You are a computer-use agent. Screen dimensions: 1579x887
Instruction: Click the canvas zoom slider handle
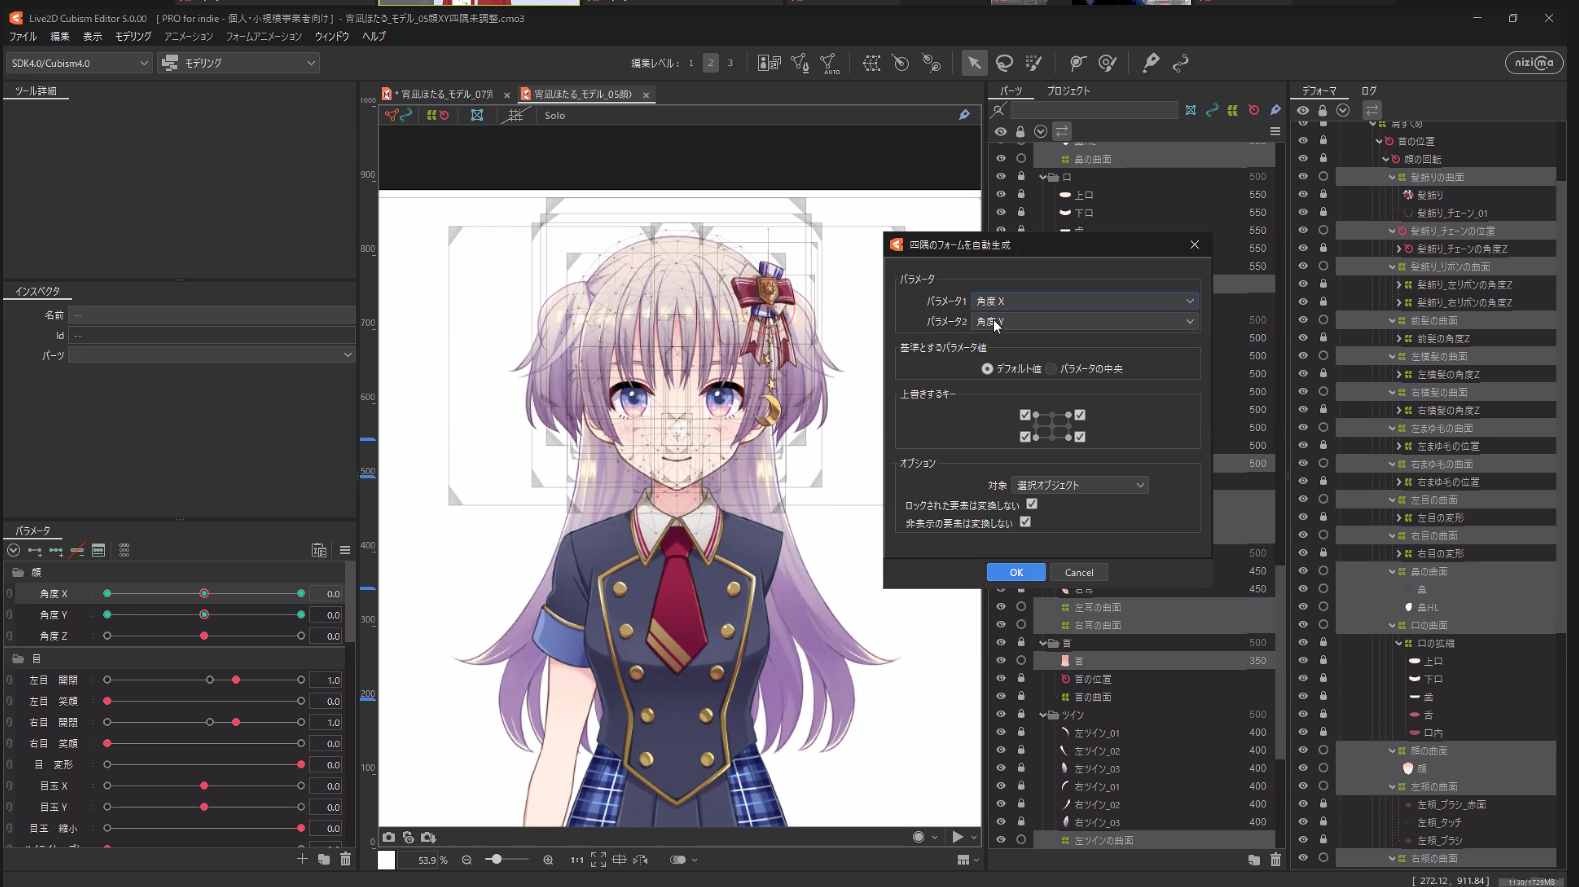pyautogui.click(x=496, y=859)
